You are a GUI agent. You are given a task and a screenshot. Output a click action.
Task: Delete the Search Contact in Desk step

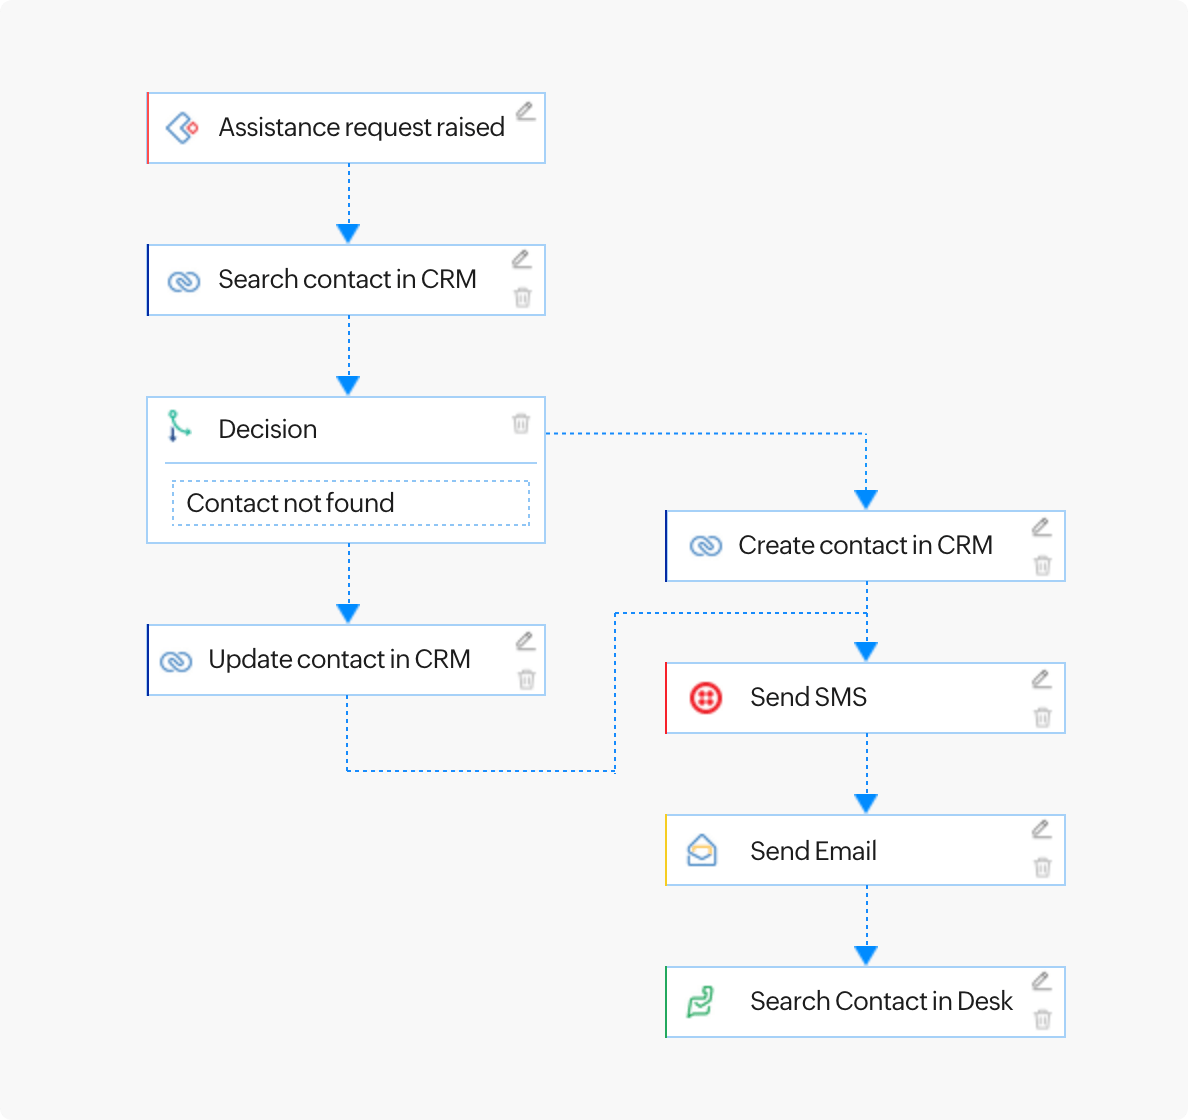click(1042, 1019)
